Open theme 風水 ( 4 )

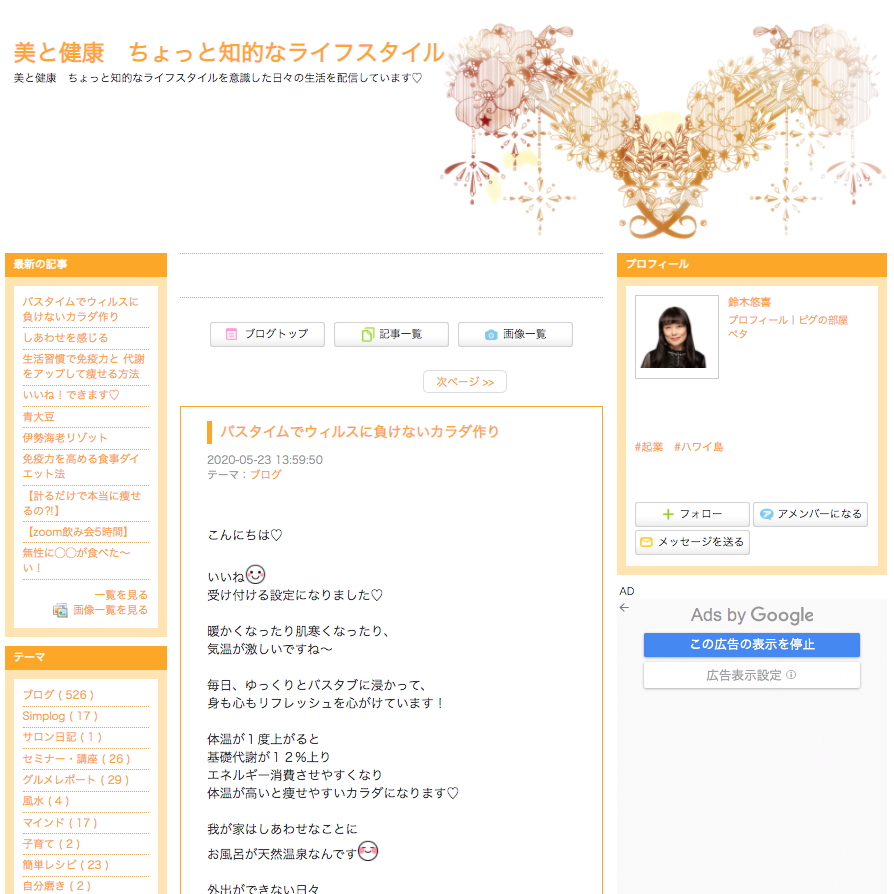click(x=46, y=801)
